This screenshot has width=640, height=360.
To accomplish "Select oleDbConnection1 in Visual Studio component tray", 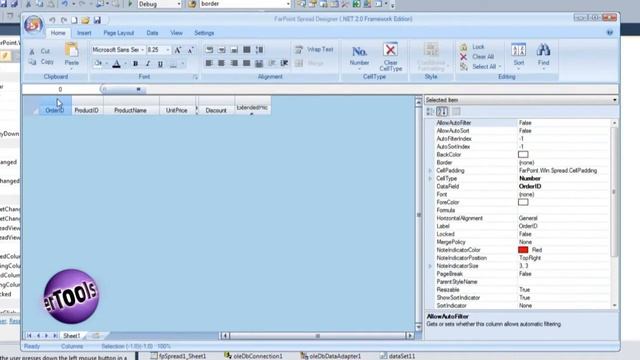I will click(x=253, y=356).
